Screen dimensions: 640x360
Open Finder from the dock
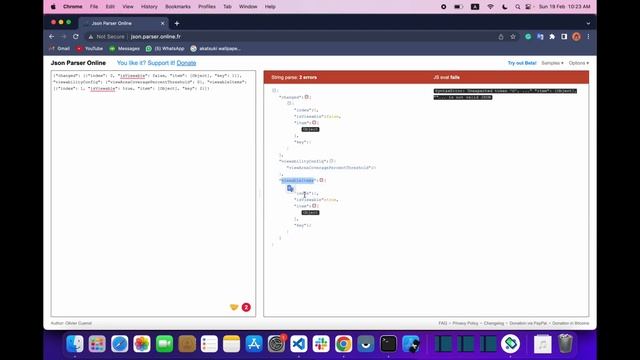(x=75, y=344)
